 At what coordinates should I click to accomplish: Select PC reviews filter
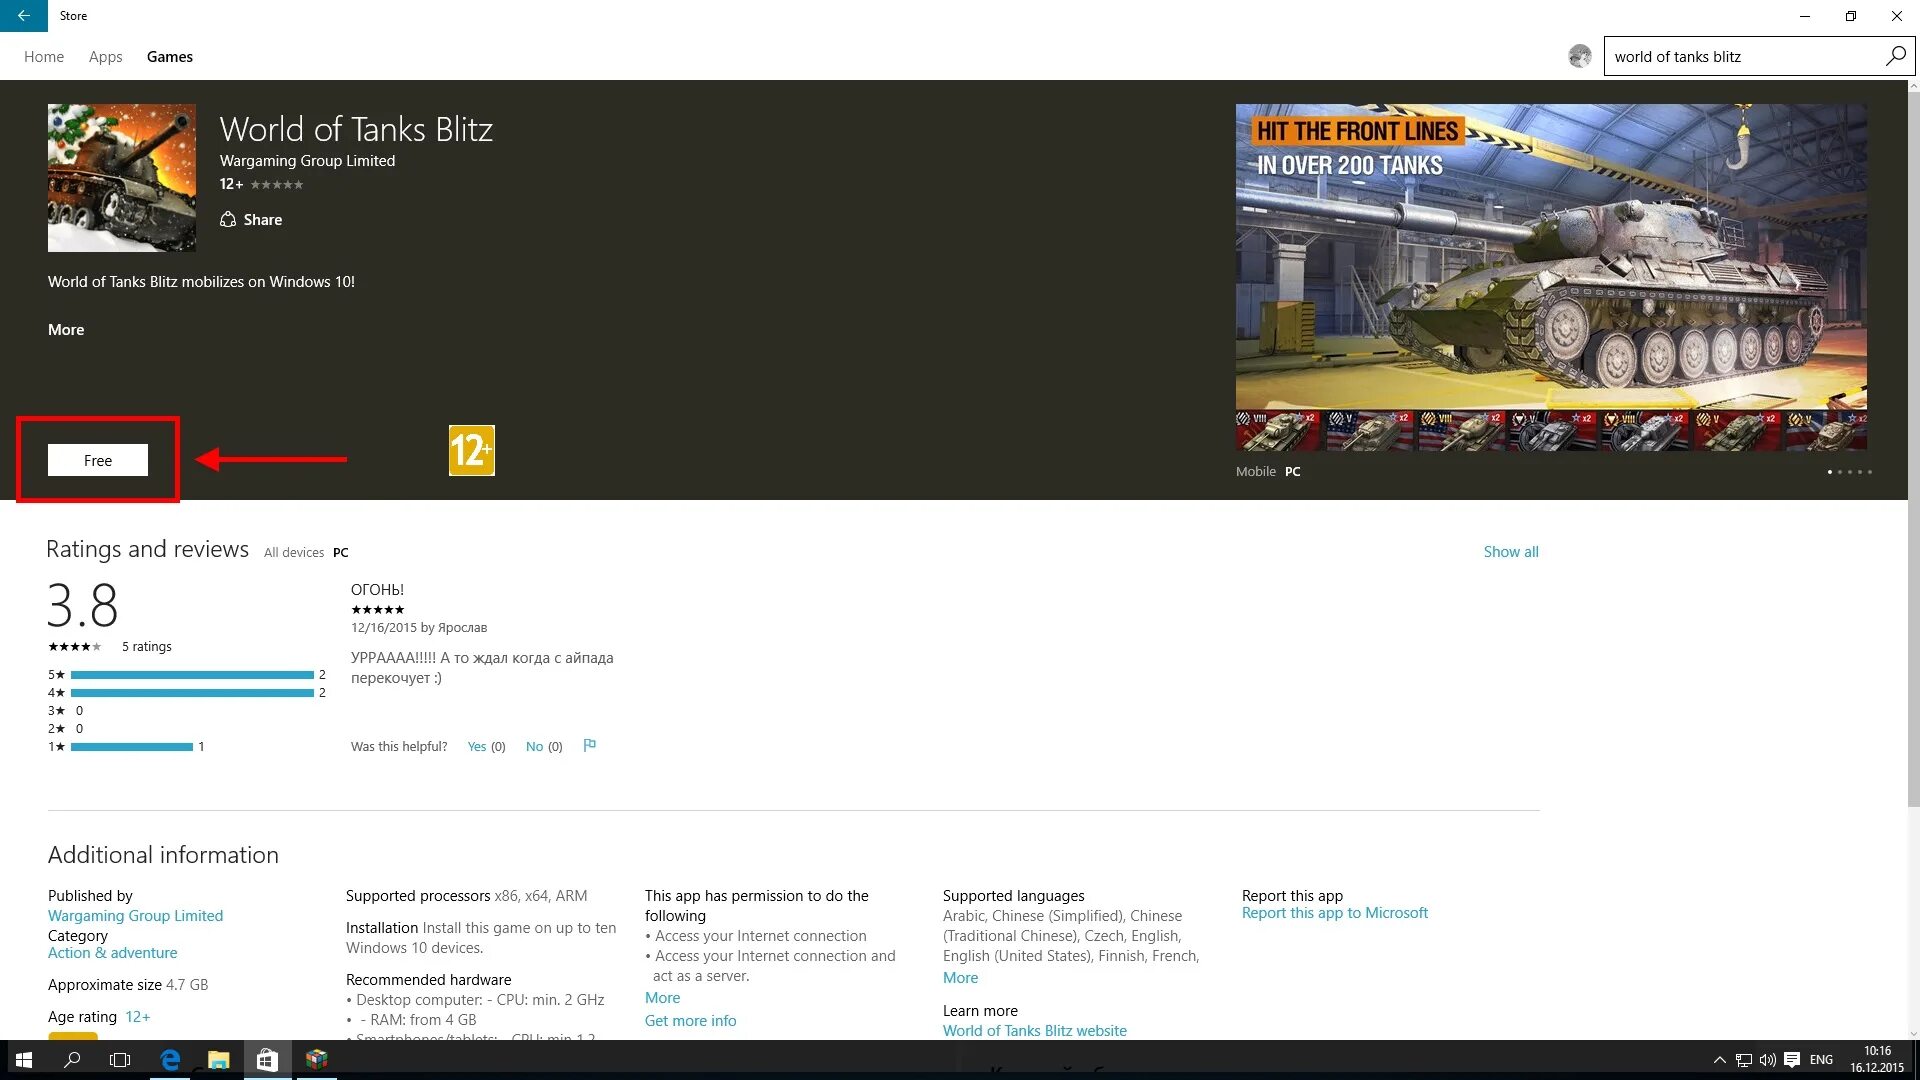341,552
